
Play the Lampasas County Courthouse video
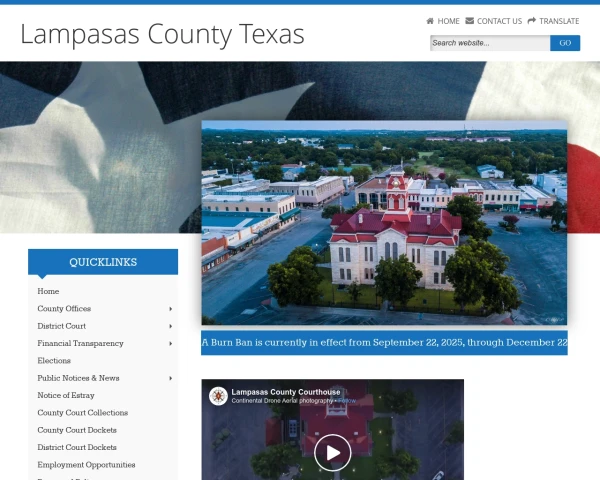click(333, 452)
